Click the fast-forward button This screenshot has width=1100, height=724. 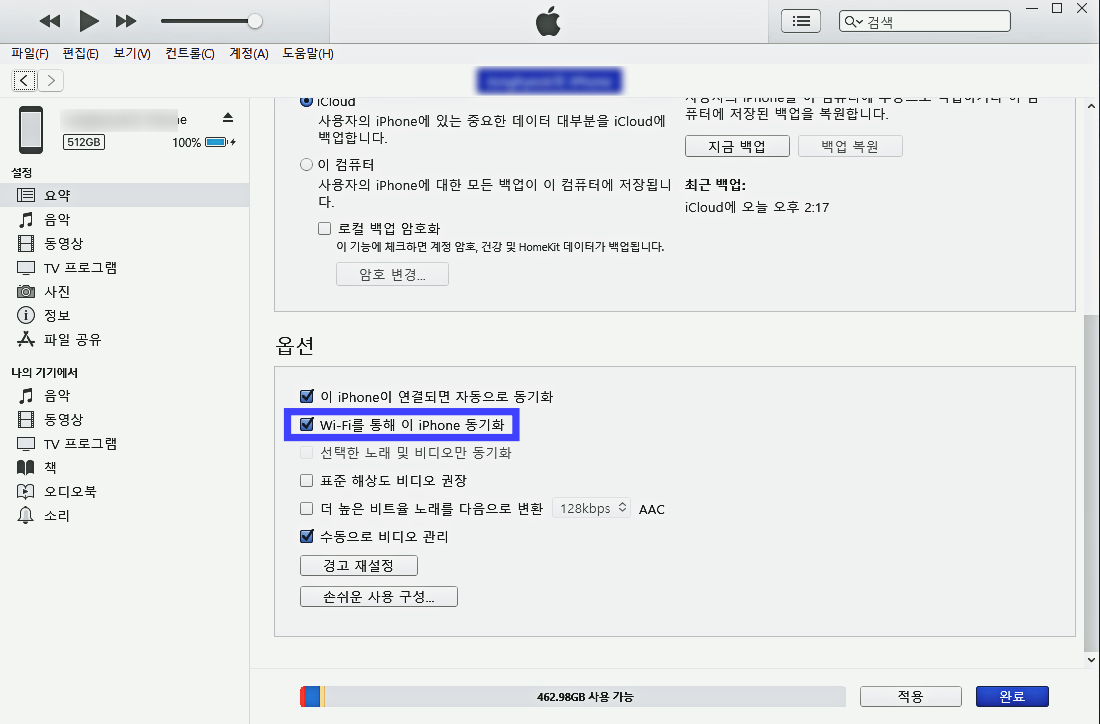tap(126, 21)
